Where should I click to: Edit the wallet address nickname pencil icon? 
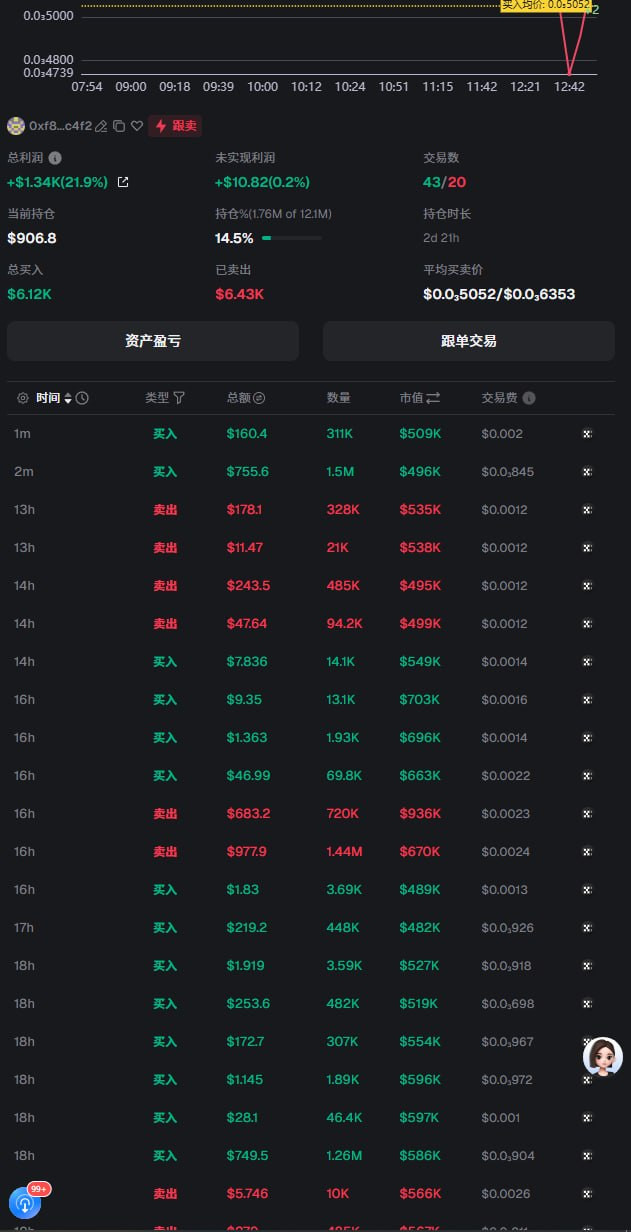click(101, 126)
